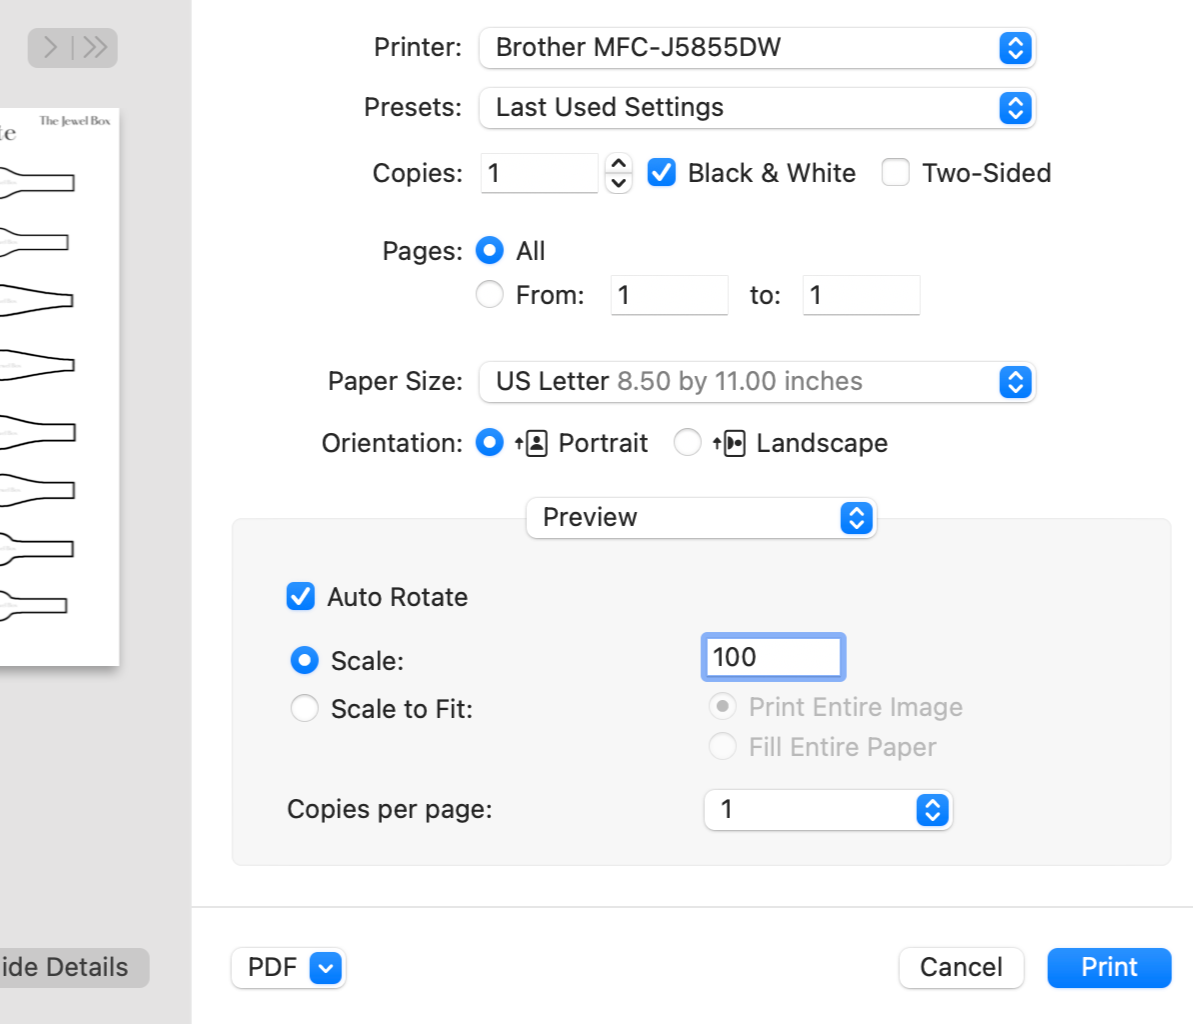Select the Pages From range radio button
Screen dimensions: 1193x1024
(x=489, y=295)
